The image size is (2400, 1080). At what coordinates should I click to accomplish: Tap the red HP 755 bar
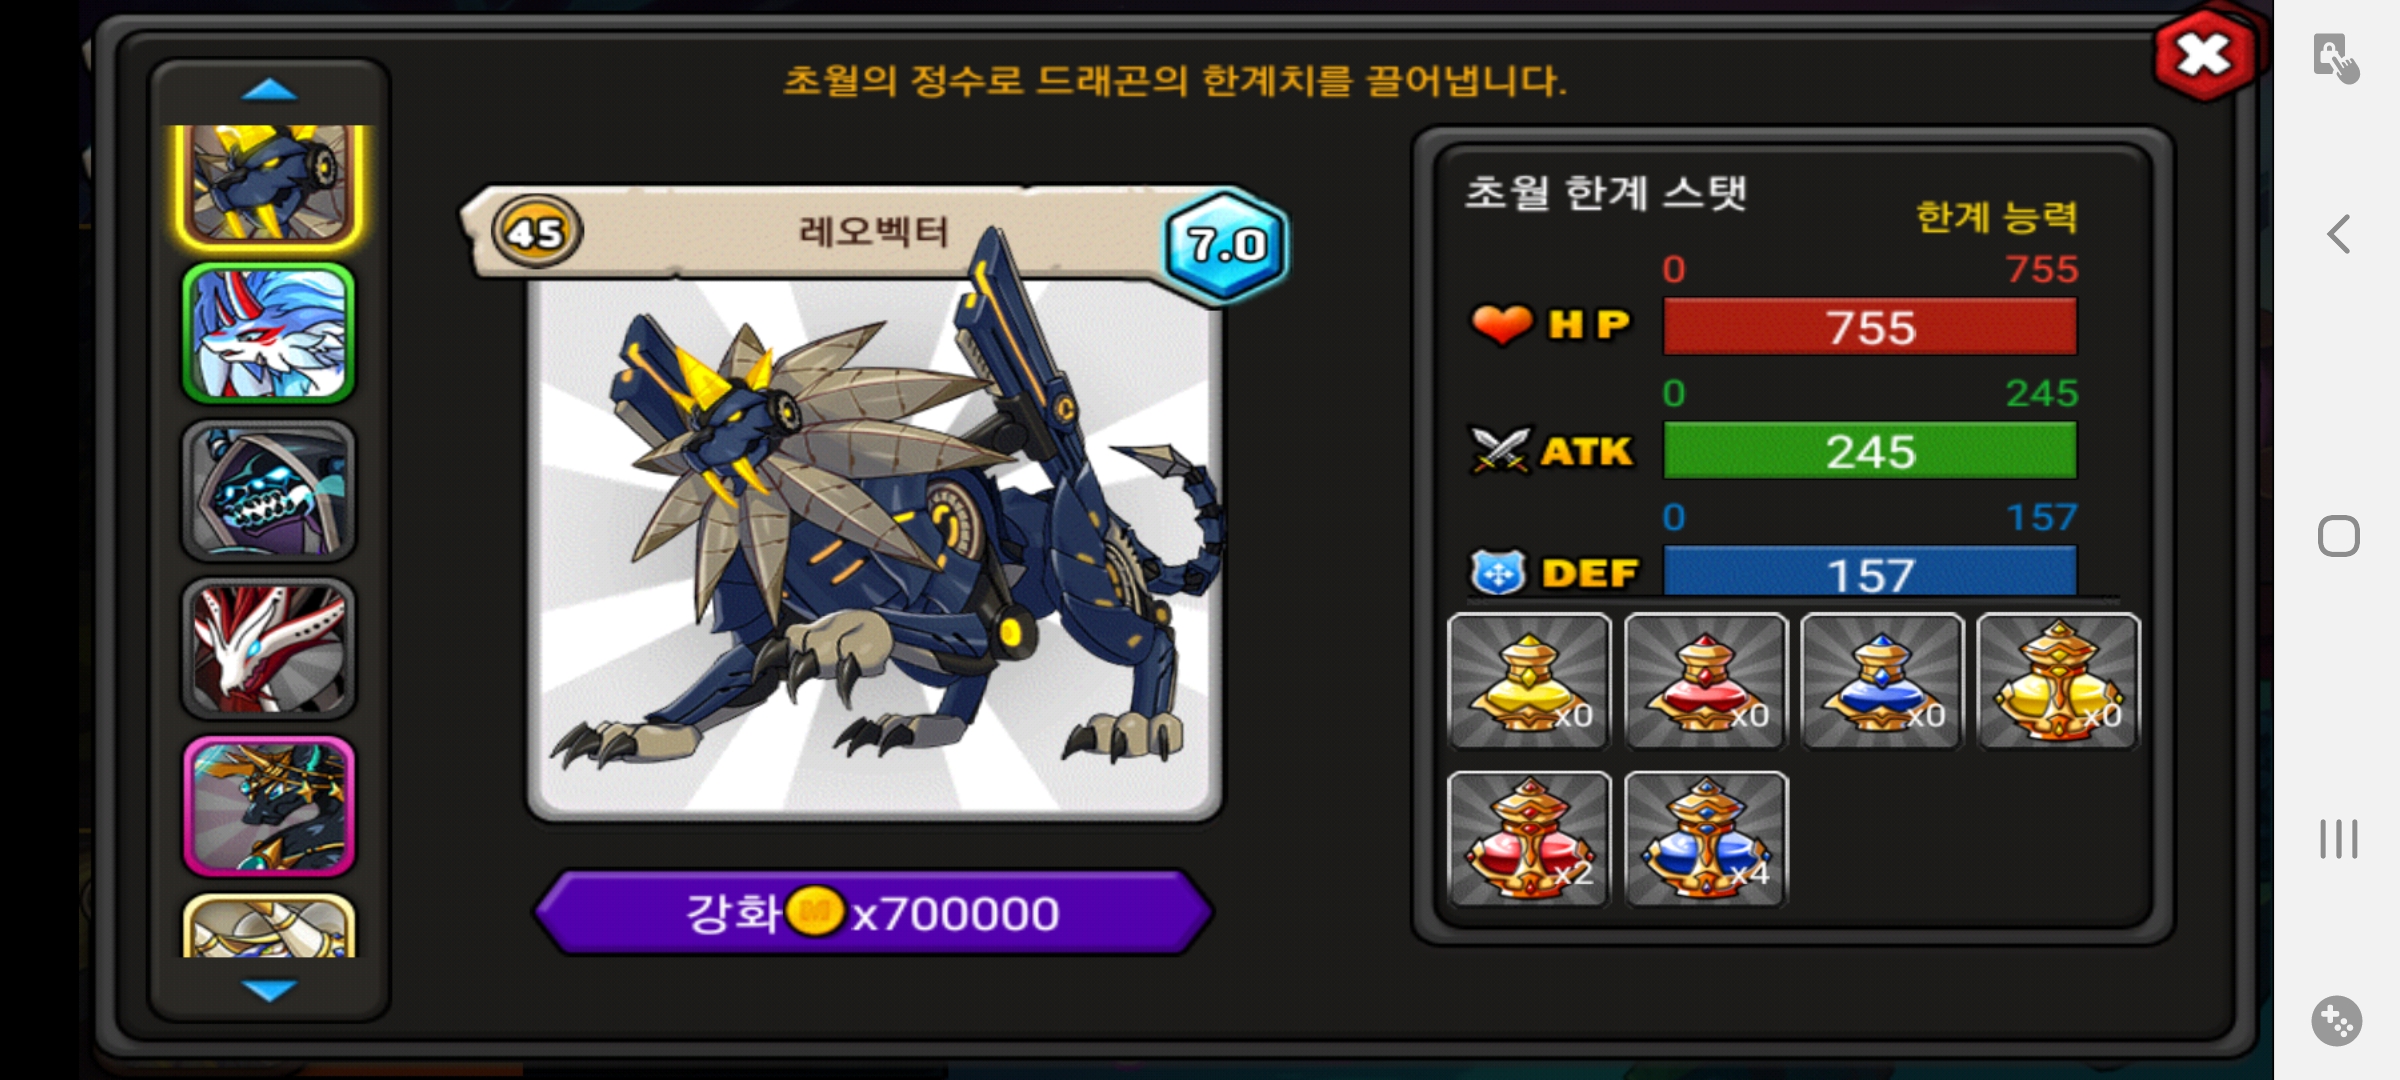pyautogui.click(x=1870, y=327)
